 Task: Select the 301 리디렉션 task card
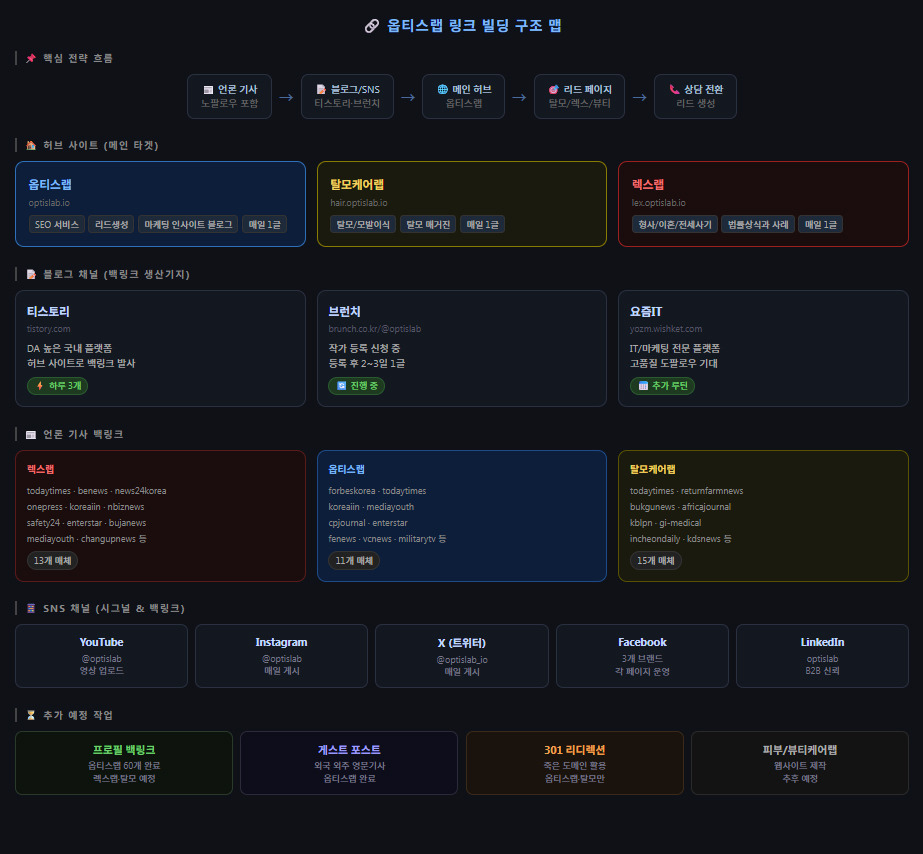tap(575, 763)
